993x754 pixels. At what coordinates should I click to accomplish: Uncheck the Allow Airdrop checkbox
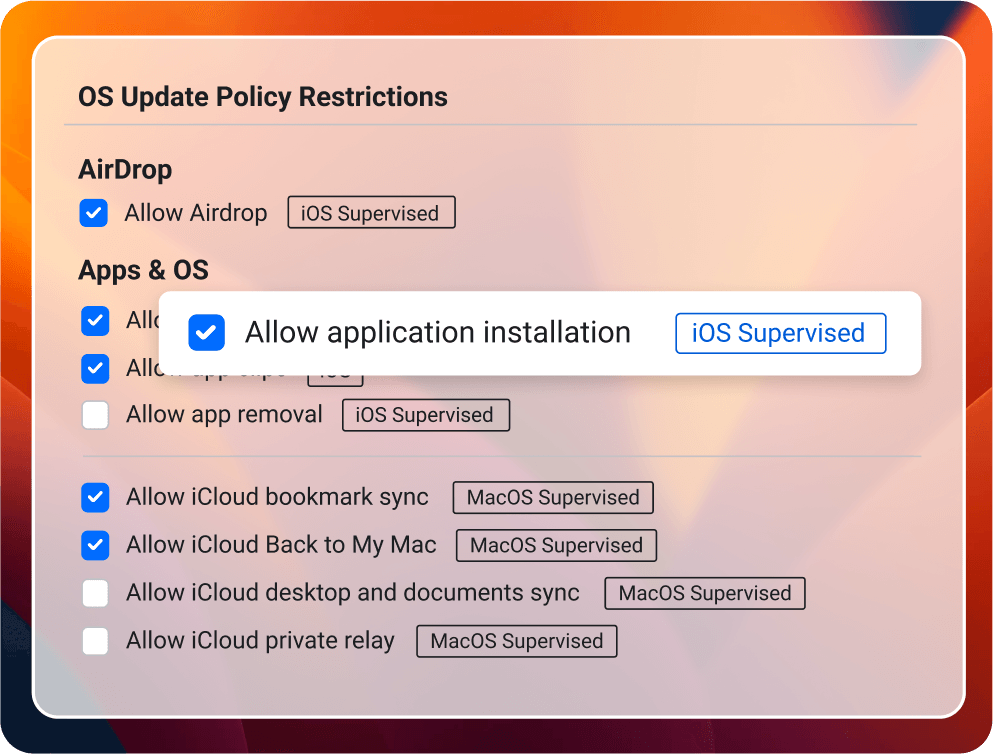point(94,213)
